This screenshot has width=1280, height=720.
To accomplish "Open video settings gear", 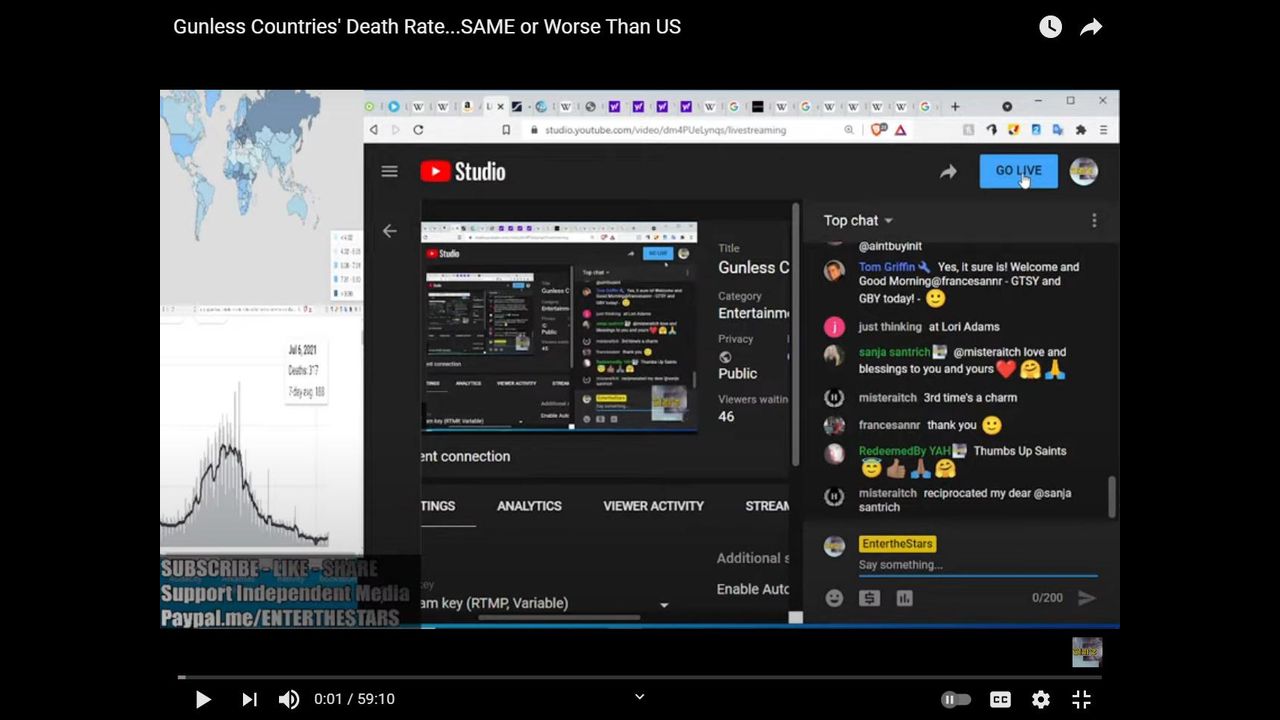I will [1041, 699].
